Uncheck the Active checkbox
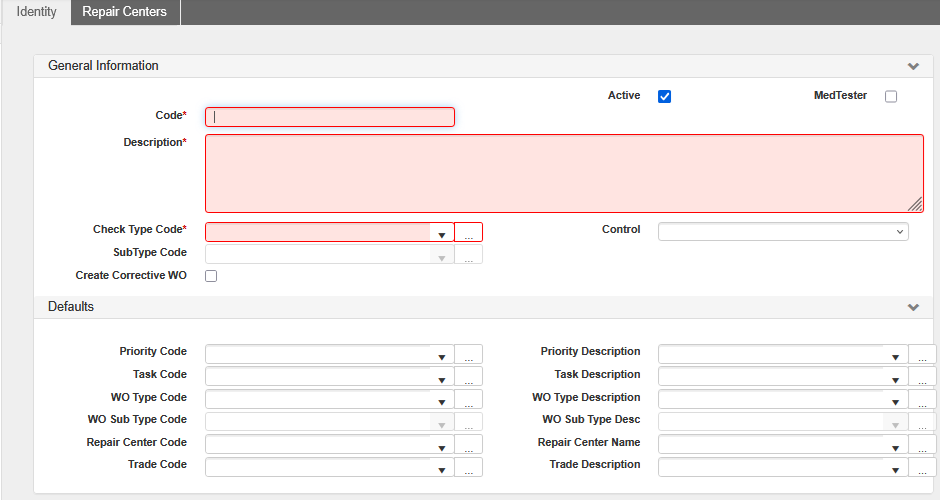 tap(664, 97)
